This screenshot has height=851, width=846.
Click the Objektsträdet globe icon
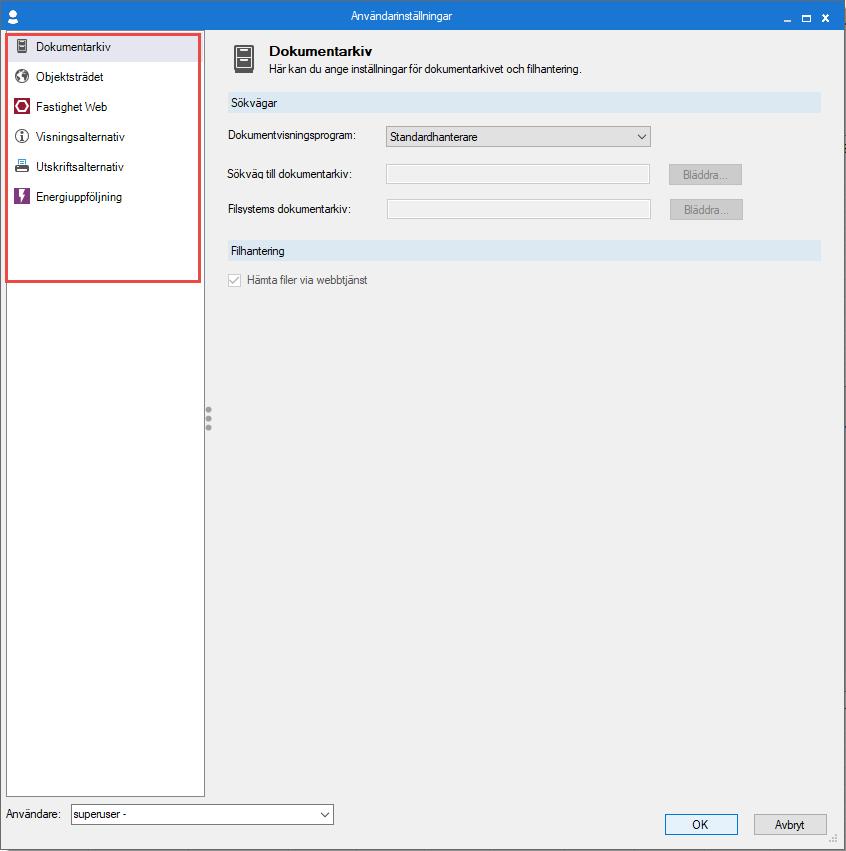22,77
